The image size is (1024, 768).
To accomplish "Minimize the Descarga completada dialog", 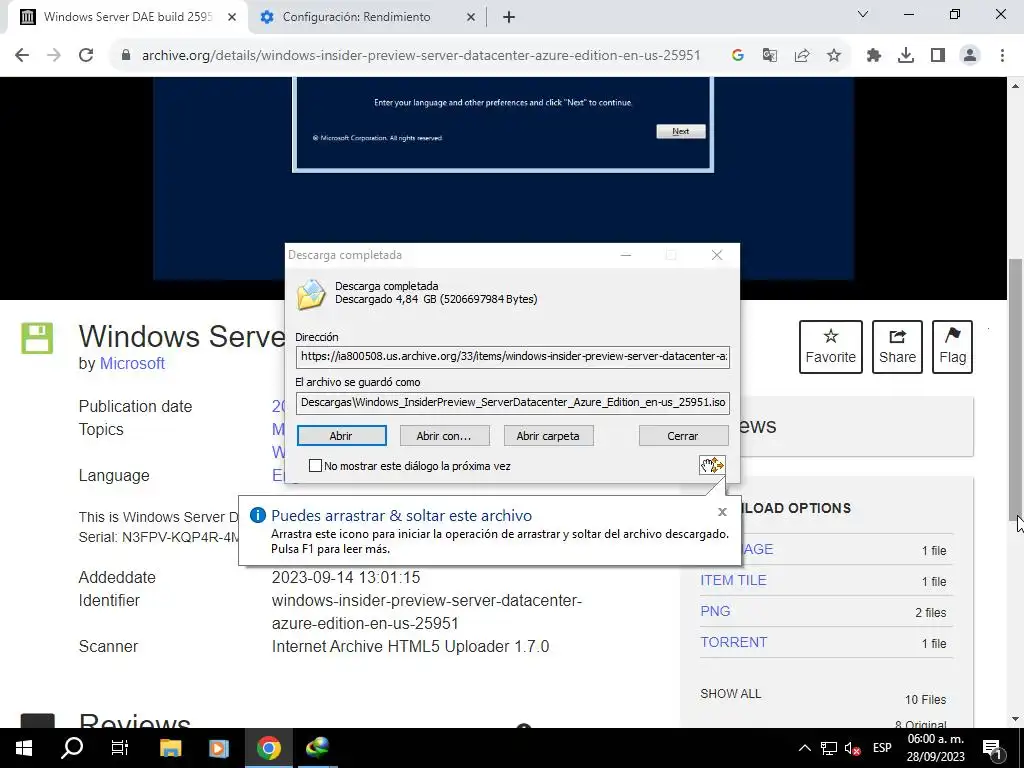I will [626, 255].
